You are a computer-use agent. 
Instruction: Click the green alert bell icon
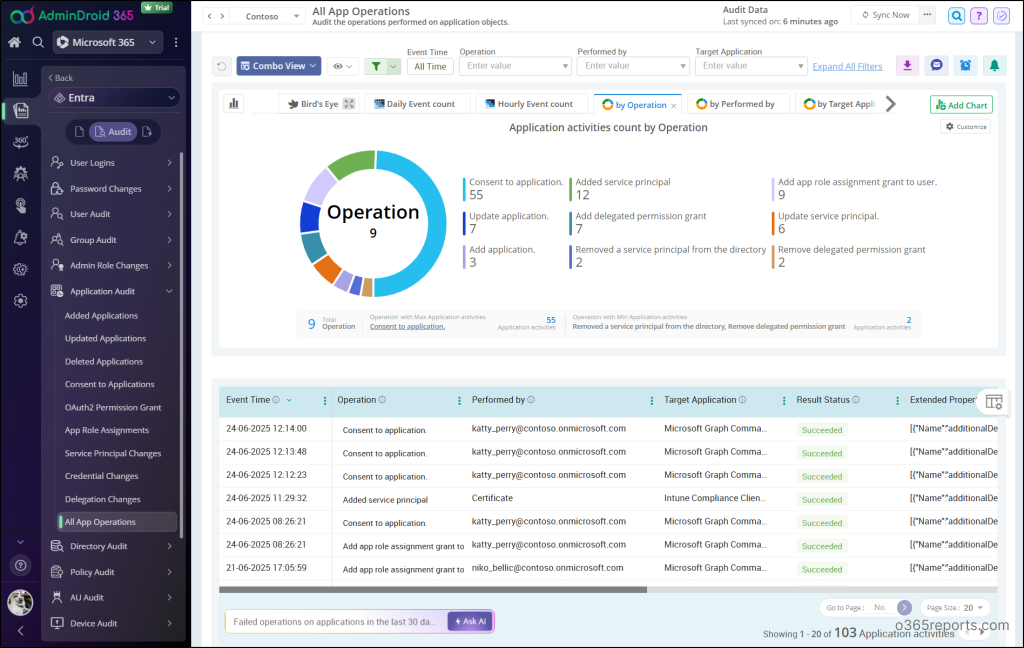point(994,65)
